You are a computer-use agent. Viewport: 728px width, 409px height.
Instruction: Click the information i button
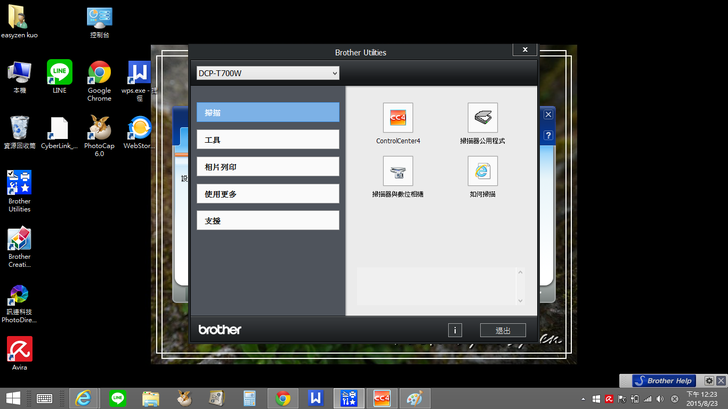pyautogui.click(x=455, y=330)
